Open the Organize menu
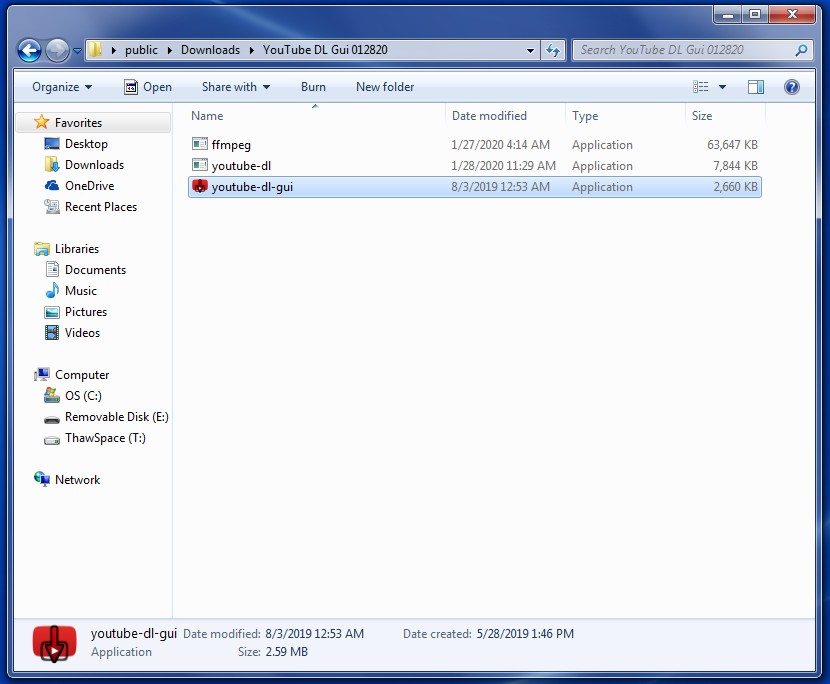 [62, 87]
